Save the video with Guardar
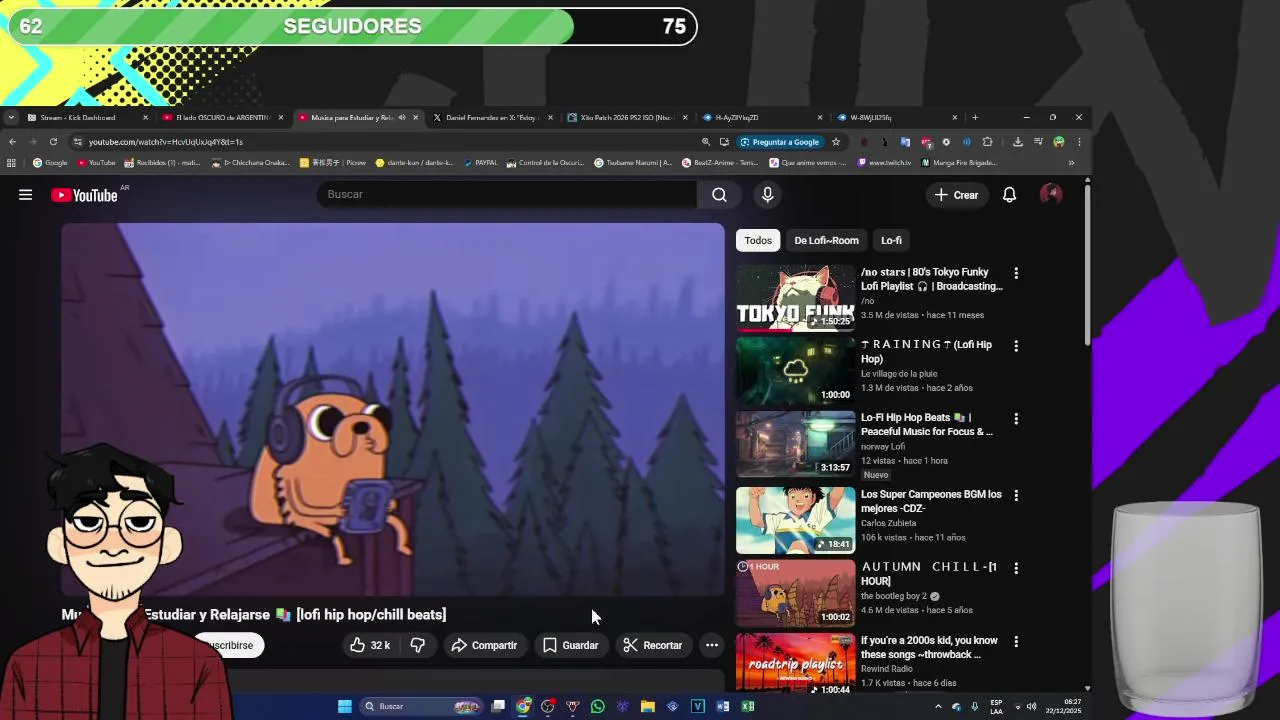Viewport: 1280px width, 720px height. click(x=570, y=645)
